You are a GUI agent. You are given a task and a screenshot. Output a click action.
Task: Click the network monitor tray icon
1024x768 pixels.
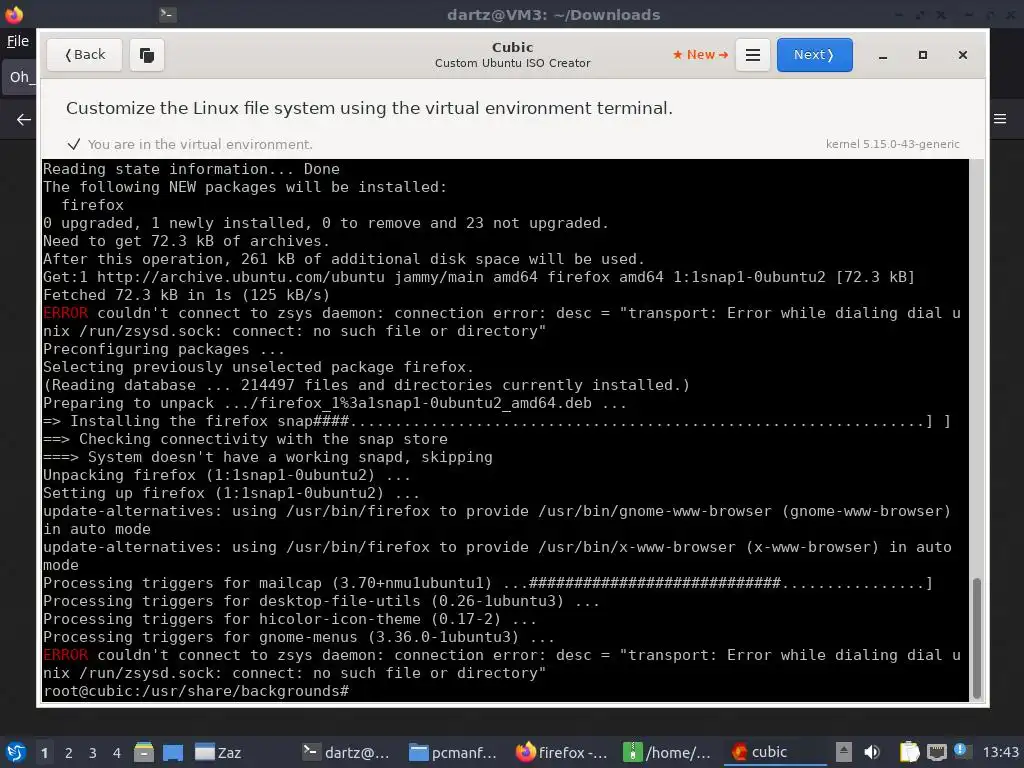936,752
